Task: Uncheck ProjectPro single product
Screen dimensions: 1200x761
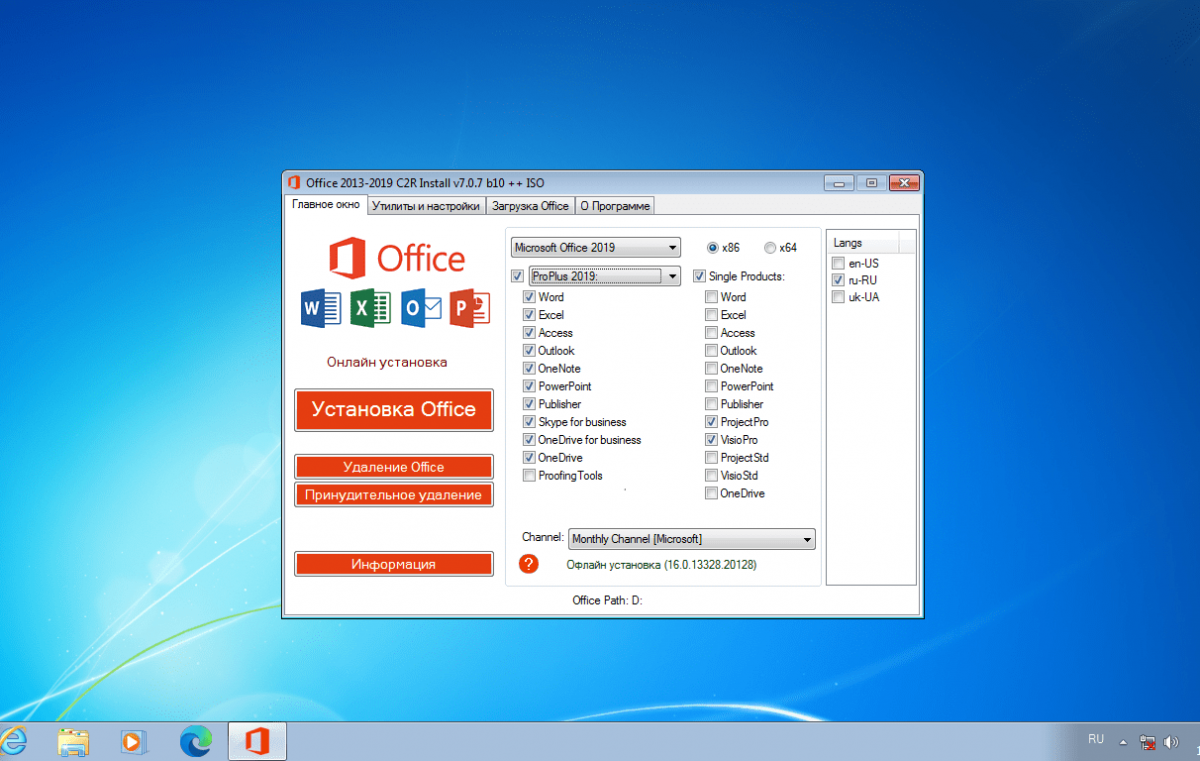Action: [711, 422]
